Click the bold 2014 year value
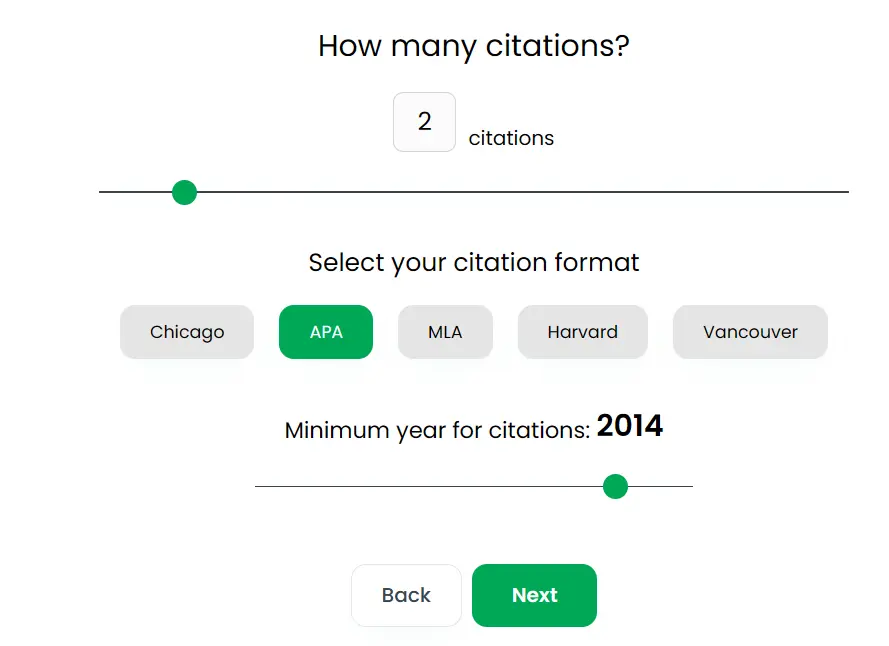 tap(630, 427)
